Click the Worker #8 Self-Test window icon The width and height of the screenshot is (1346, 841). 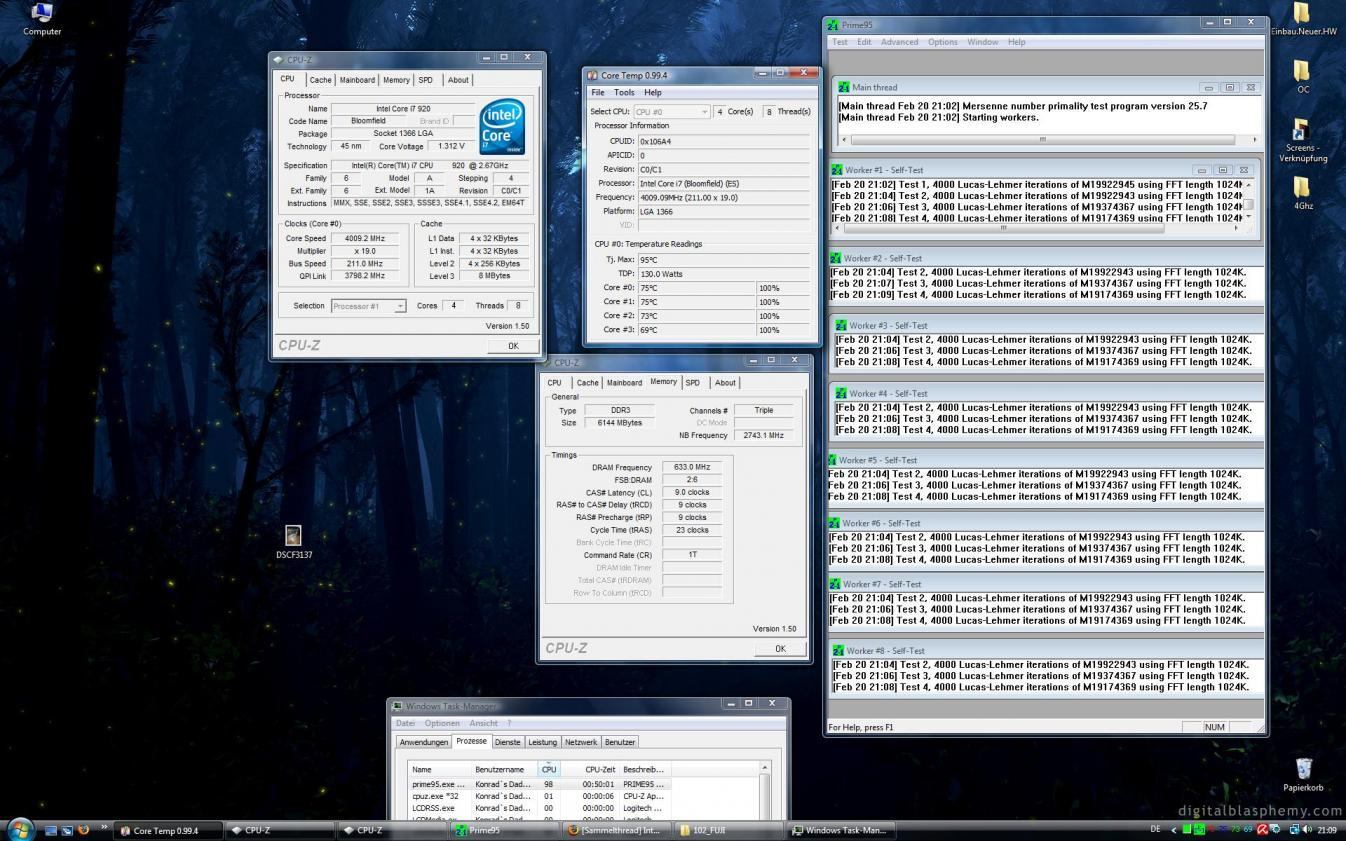coord(838,650)
